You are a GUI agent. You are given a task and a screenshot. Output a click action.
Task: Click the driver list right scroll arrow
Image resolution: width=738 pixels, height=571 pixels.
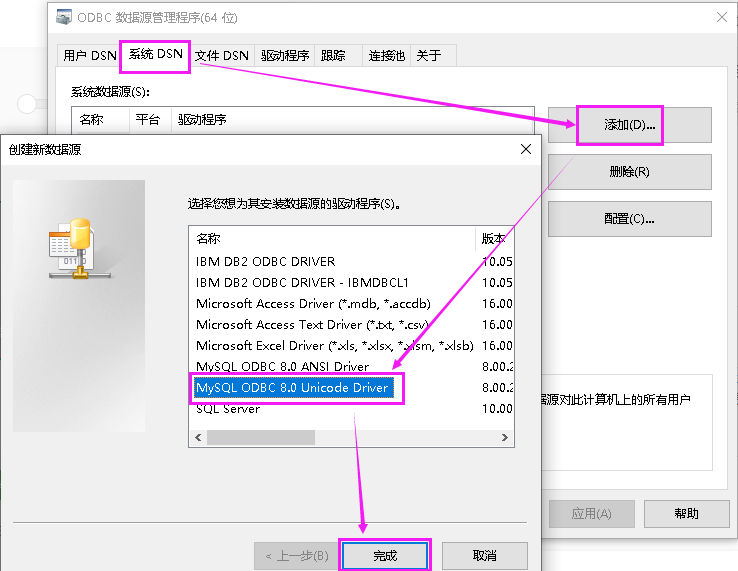505,437
